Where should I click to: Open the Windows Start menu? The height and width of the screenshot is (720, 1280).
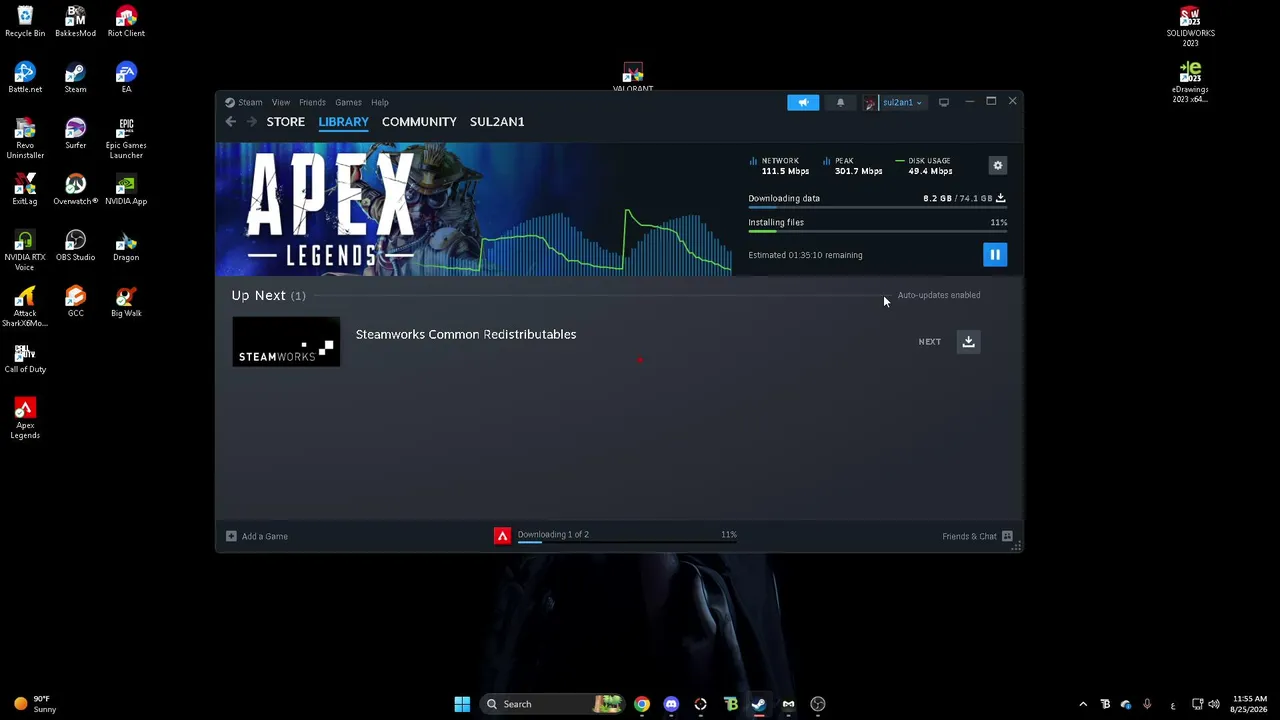pos(462,704)
